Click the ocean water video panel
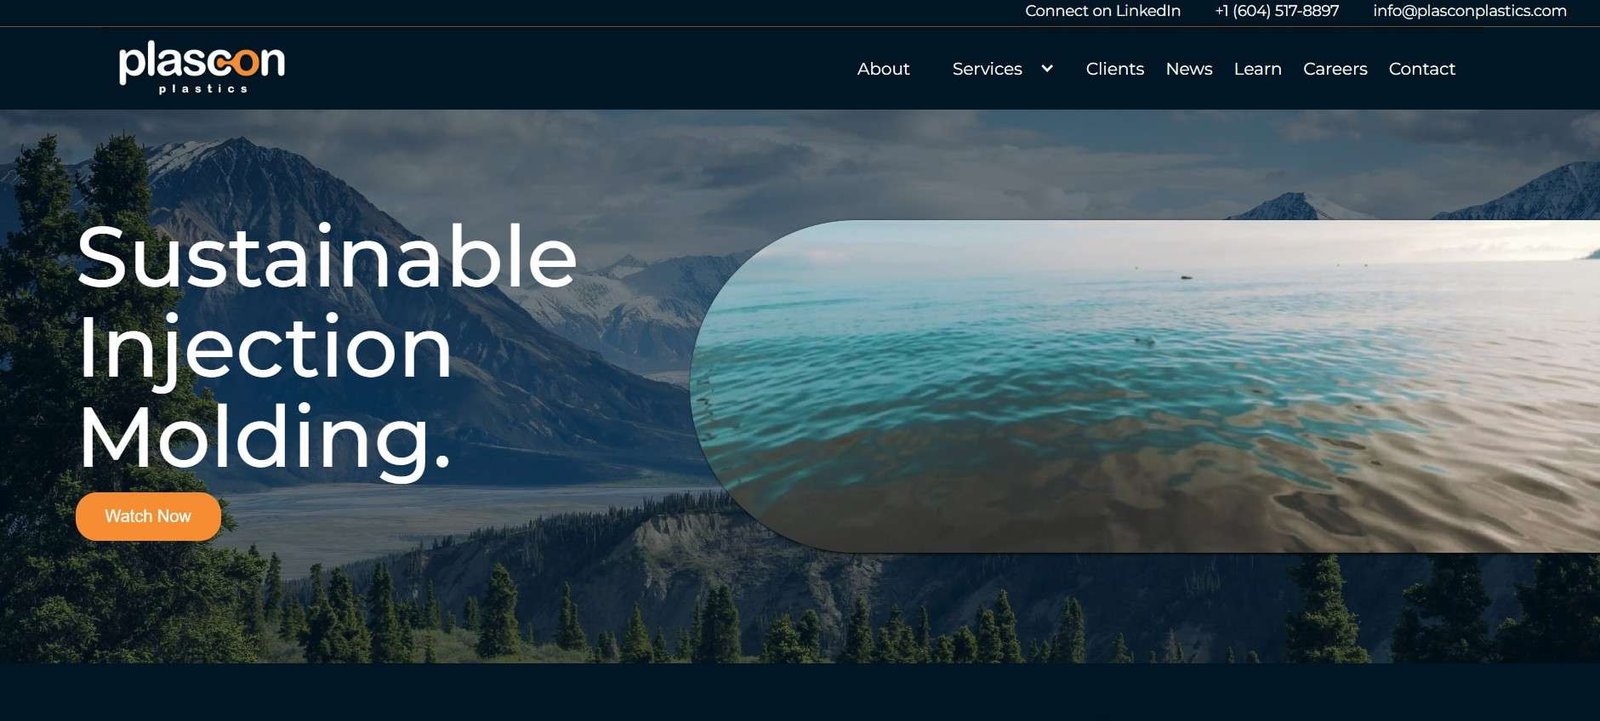The width and height of the screenshot is (1600, 721). coord(1145,386)
